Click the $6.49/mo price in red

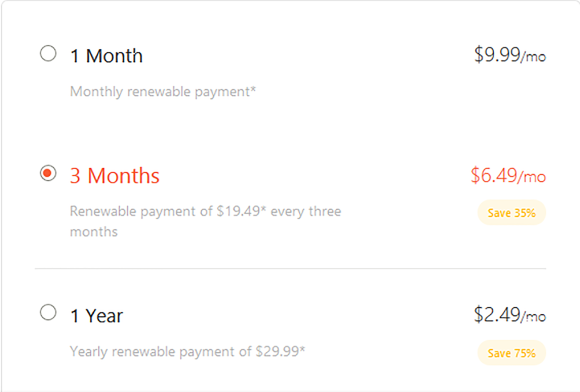(508, 175)
